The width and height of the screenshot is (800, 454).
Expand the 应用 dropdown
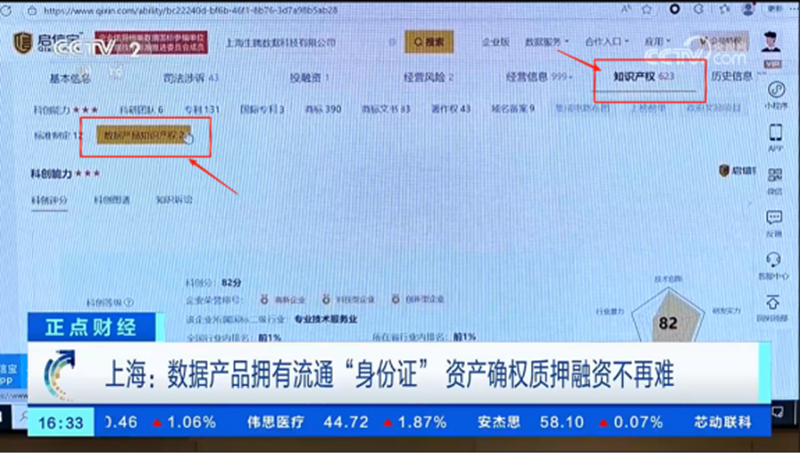[657, 41]
